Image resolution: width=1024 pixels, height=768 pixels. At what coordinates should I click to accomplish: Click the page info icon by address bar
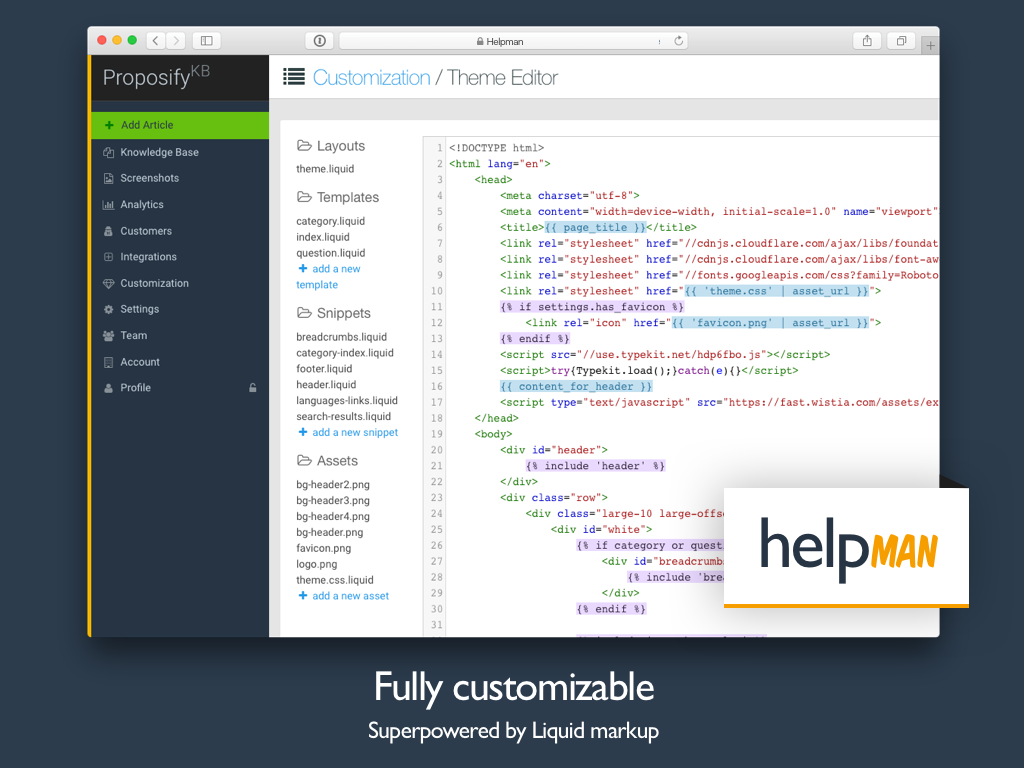coord(319,40)
